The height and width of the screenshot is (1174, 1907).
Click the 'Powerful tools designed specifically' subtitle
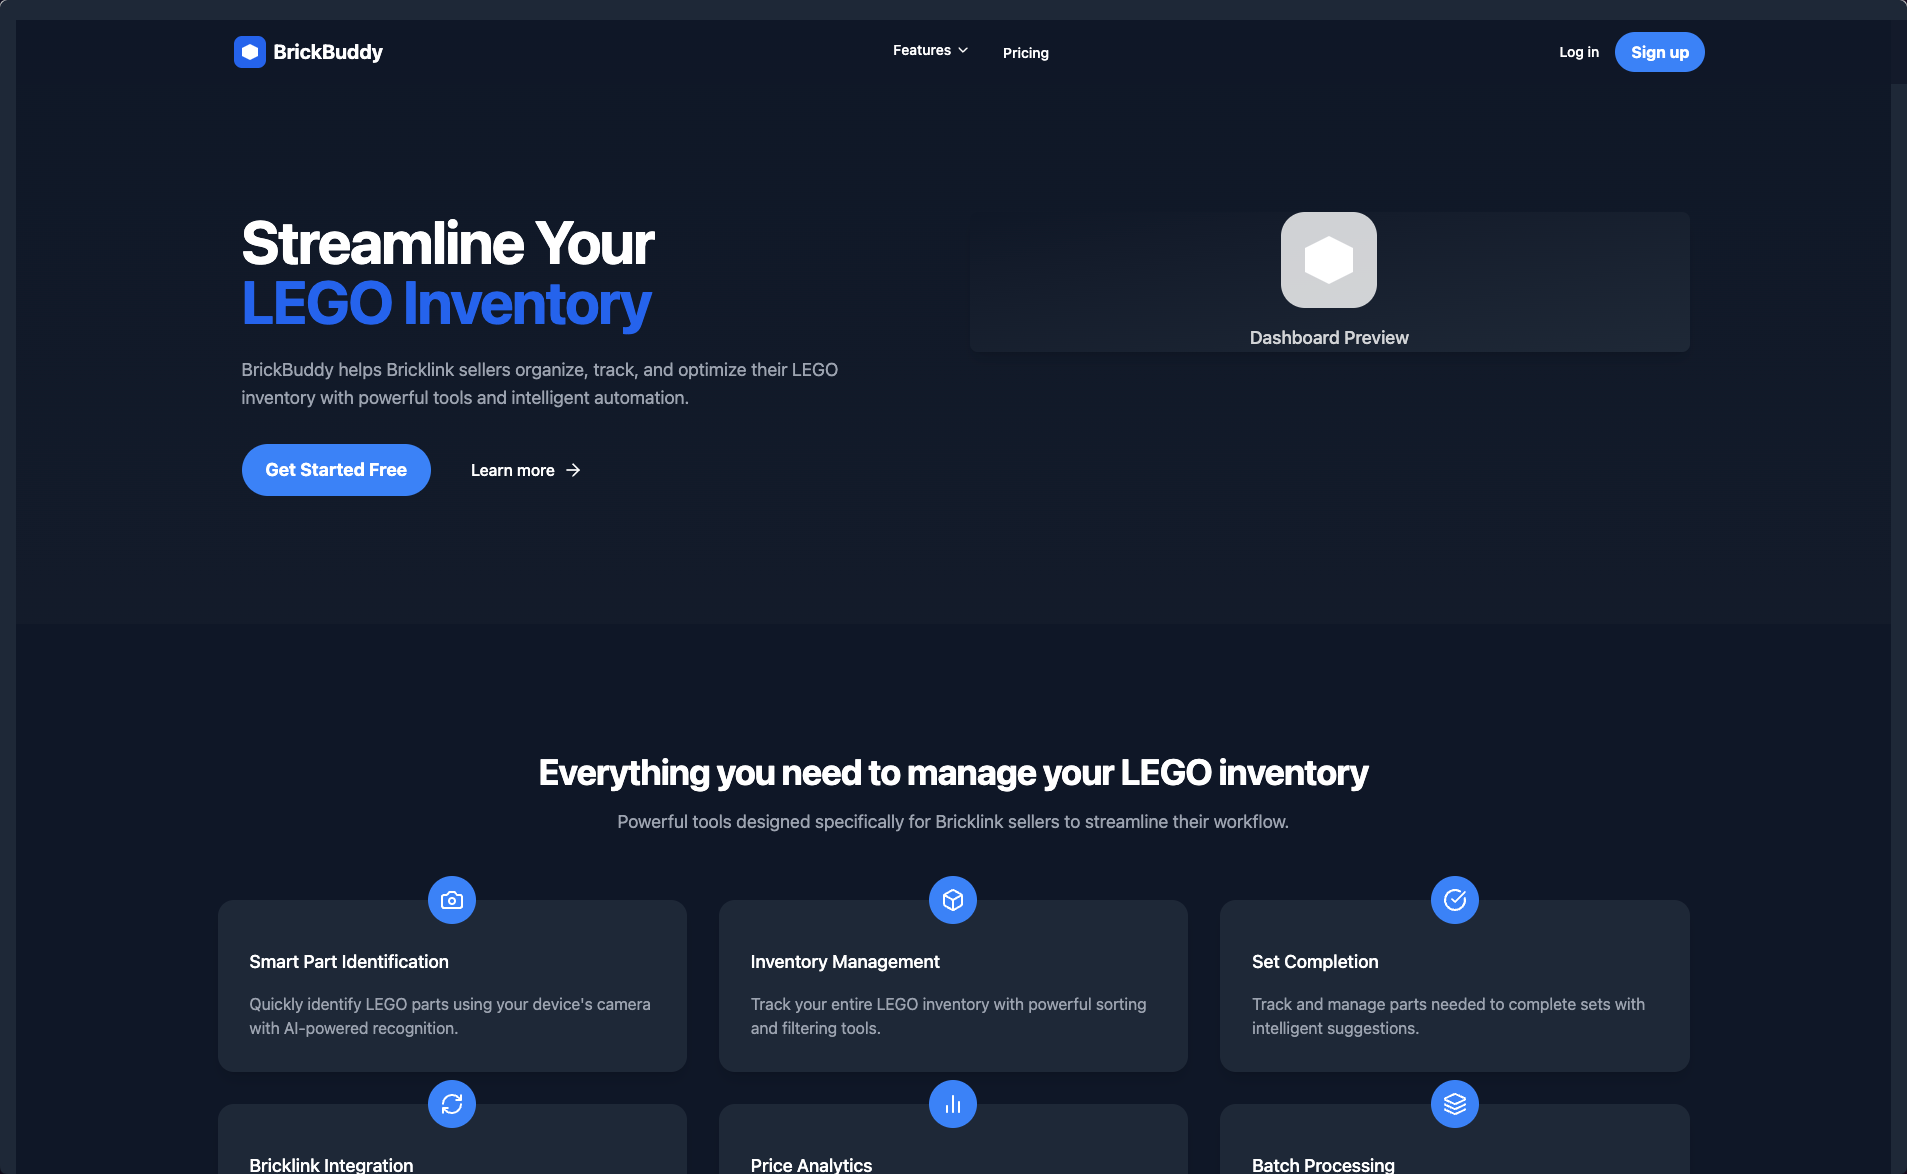click(953, 822)
